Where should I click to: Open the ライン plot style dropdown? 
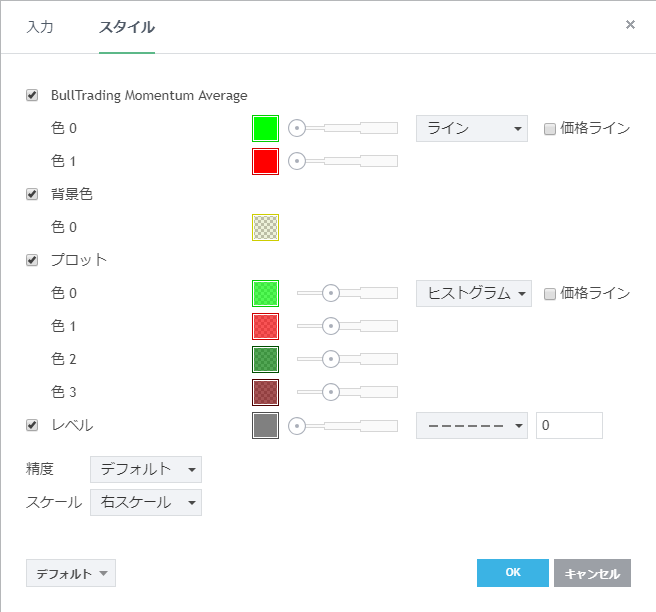pyautogui.click(x=471, y=128)
